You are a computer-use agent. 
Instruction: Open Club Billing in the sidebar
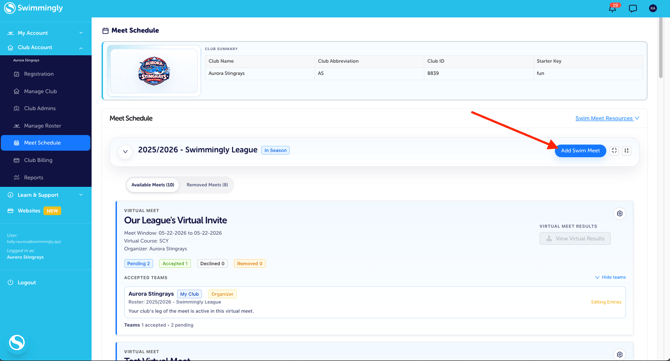(x=46, y=160)
